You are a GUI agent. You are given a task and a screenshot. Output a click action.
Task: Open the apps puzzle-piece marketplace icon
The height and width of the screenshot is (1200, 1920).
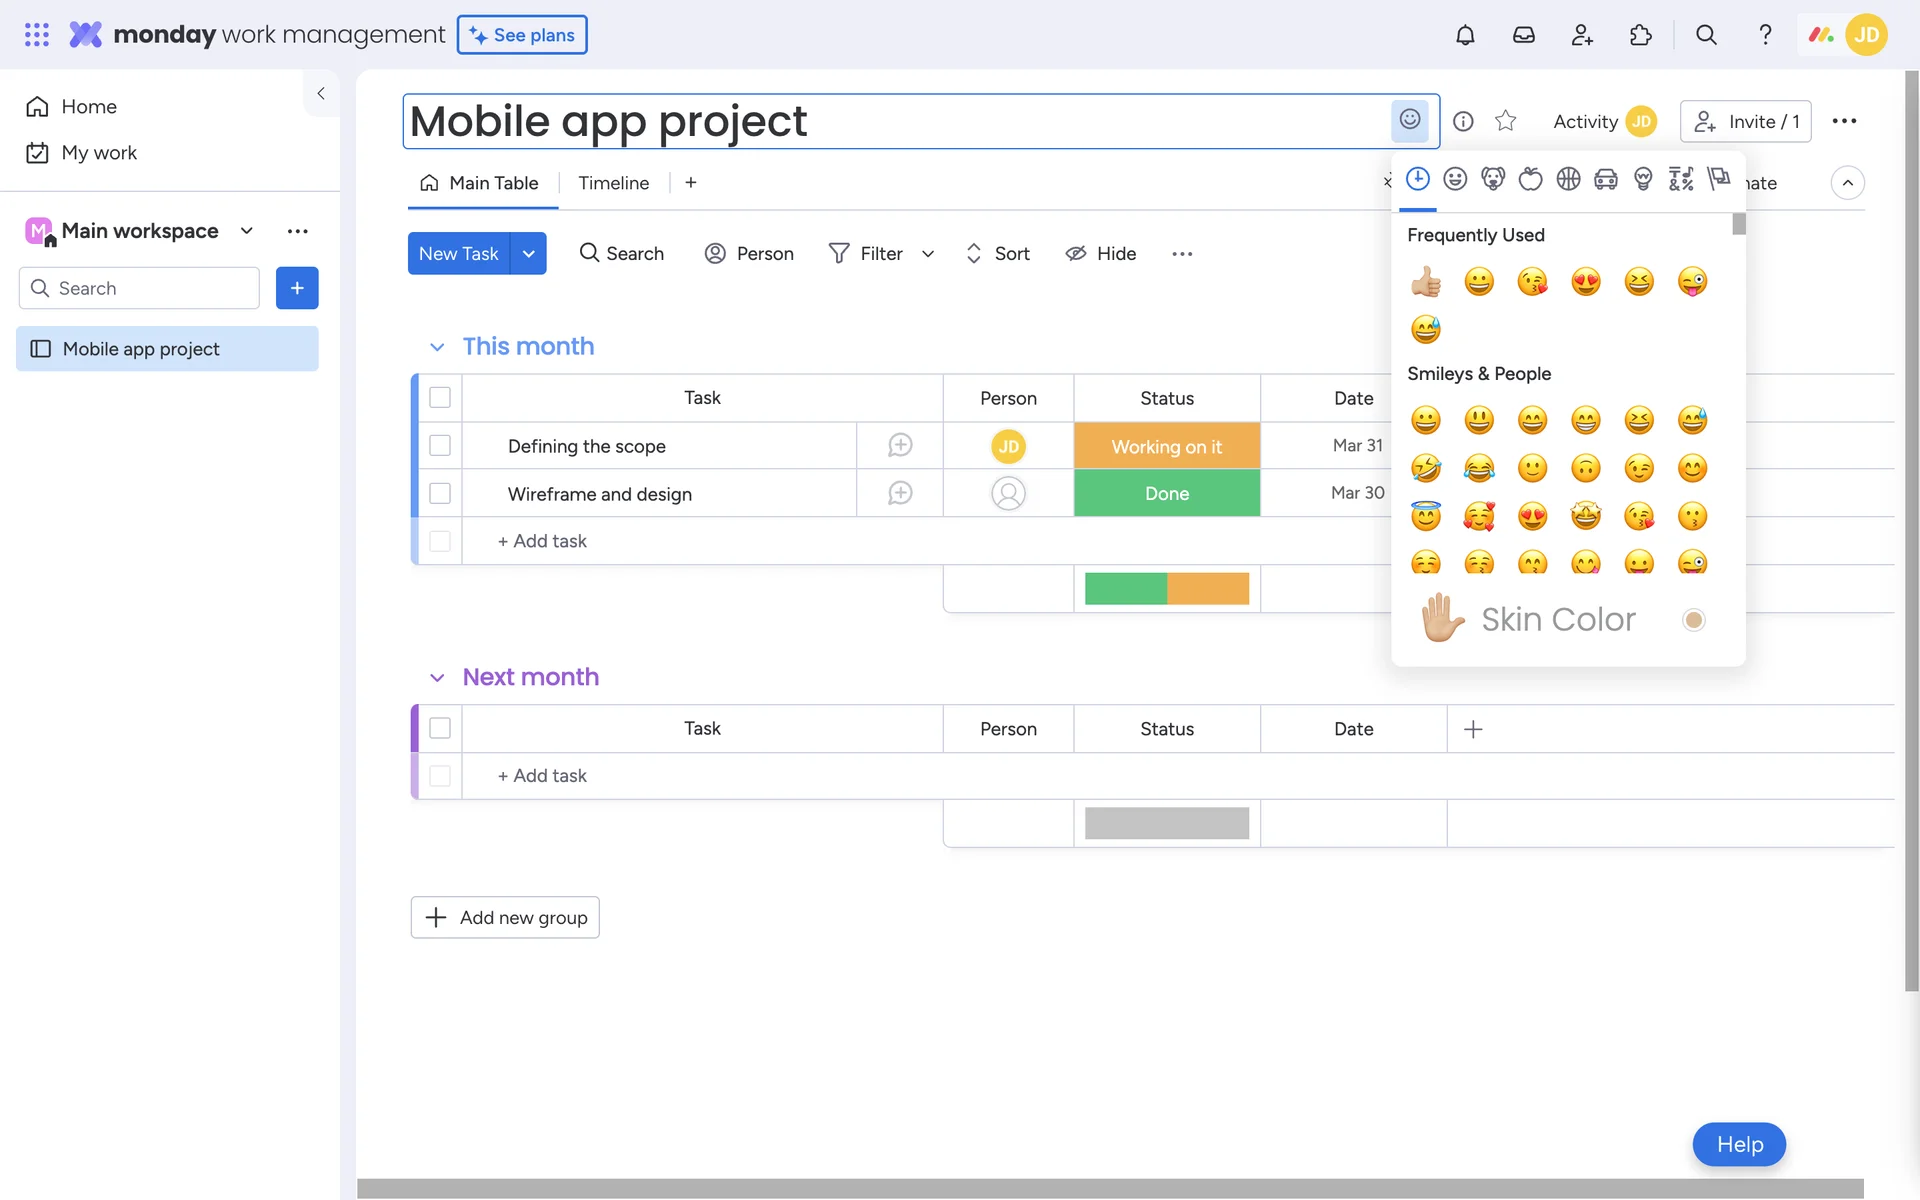[x=1640, y=35]
